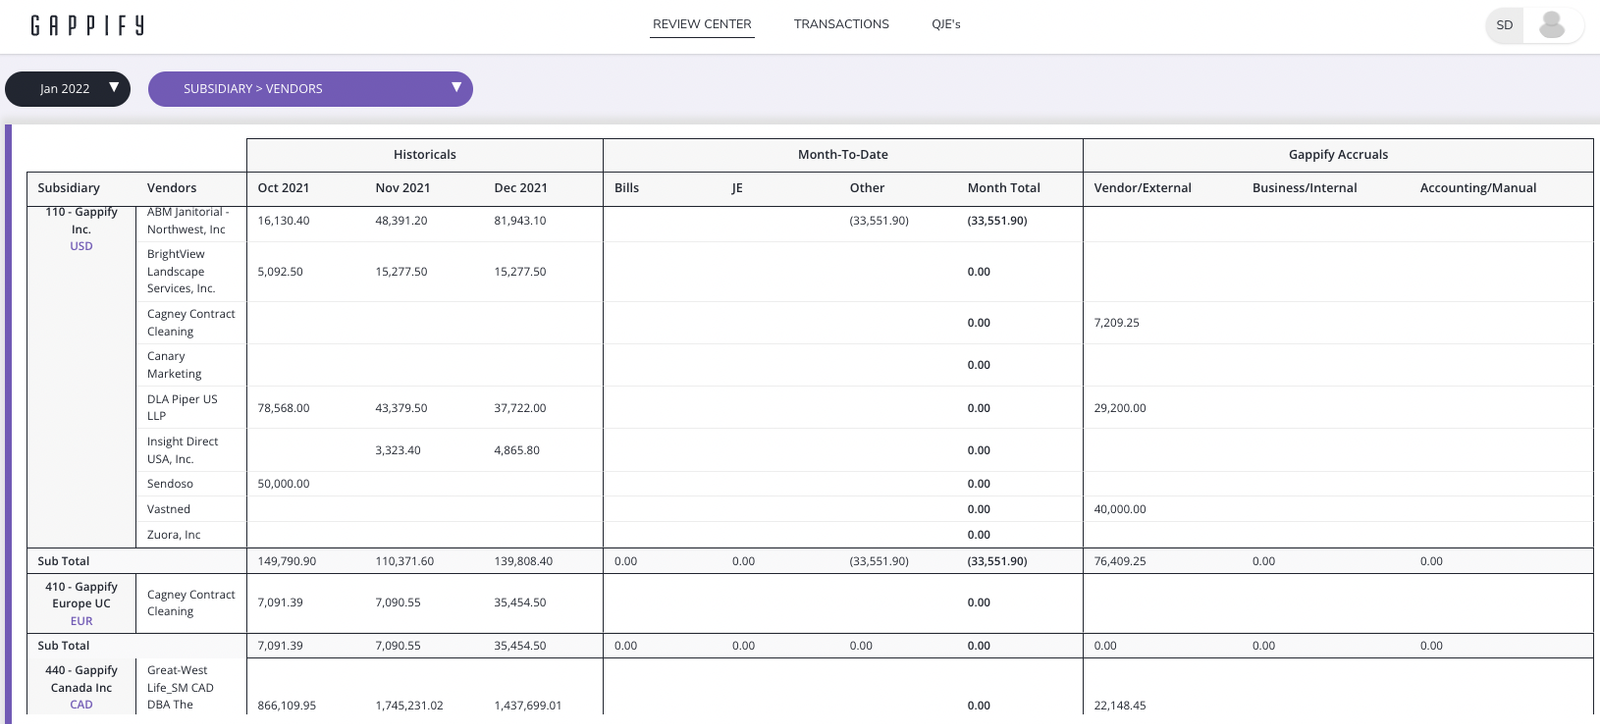Screen dimensions: 1600x724
Task: Click ABM Janitorial Nov 2021 value 48,391.20
Action: pyautogui.click(x=401, y=221)
